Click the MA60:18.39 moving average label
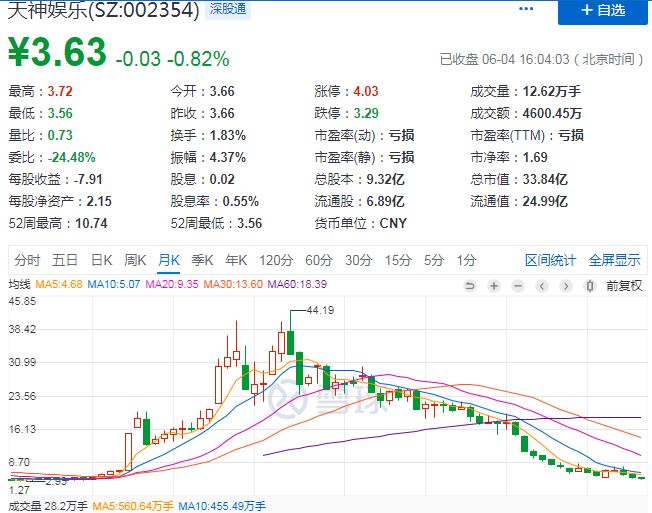The height and width of the screenshot is (513, 652). pos(297,284)
